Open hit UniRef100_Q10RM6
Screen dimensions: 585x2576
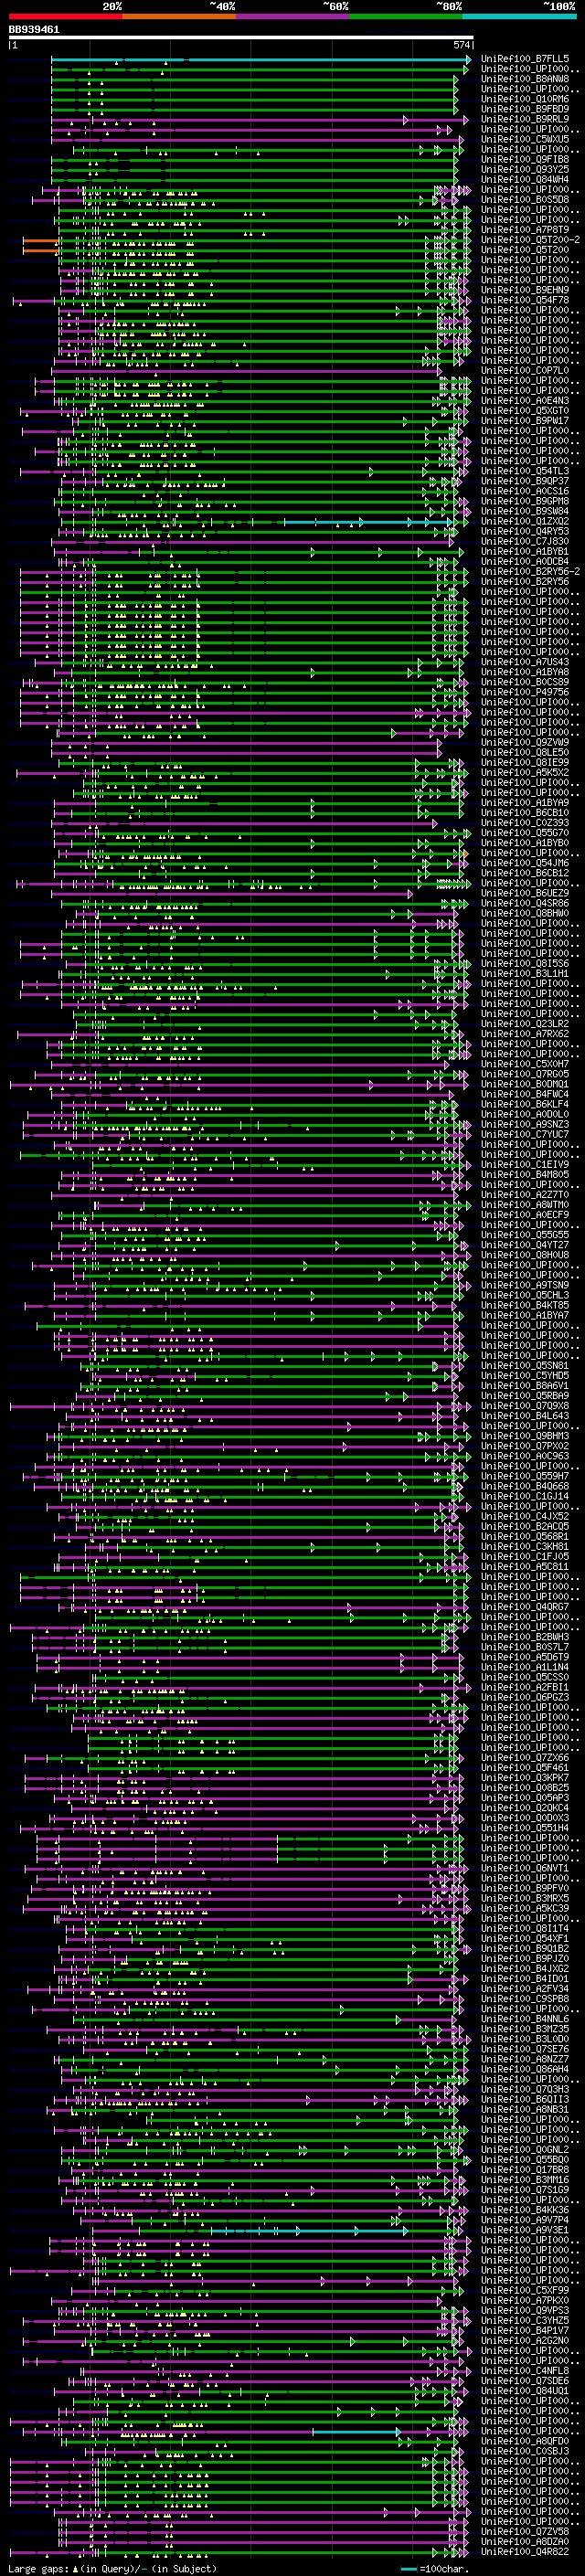click(x=525, y=99)
